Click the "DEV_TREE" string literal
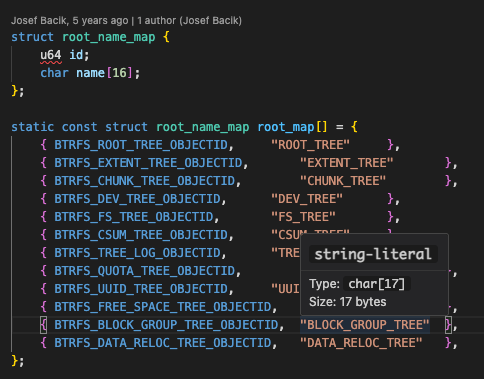Image resolution: width=484 pixels, height=379 pixels. 307,199
